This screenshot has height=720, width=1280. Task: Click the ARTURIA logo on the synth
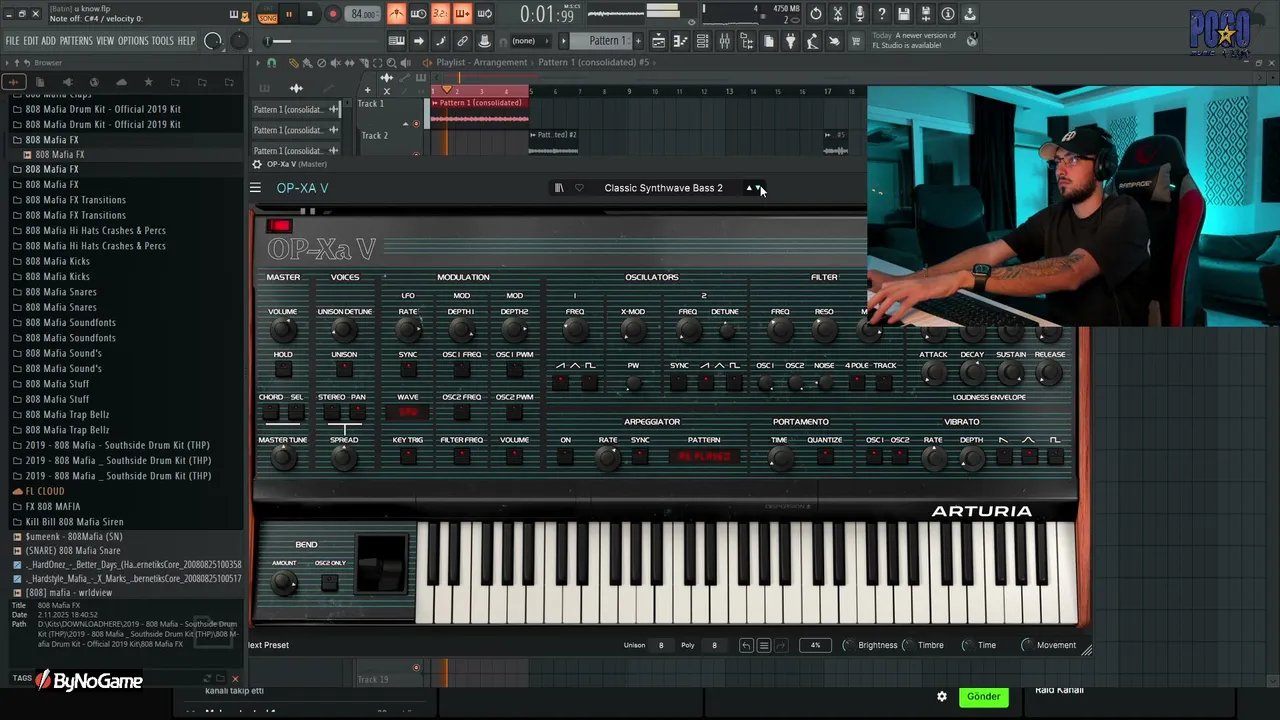tap(982, 512)
